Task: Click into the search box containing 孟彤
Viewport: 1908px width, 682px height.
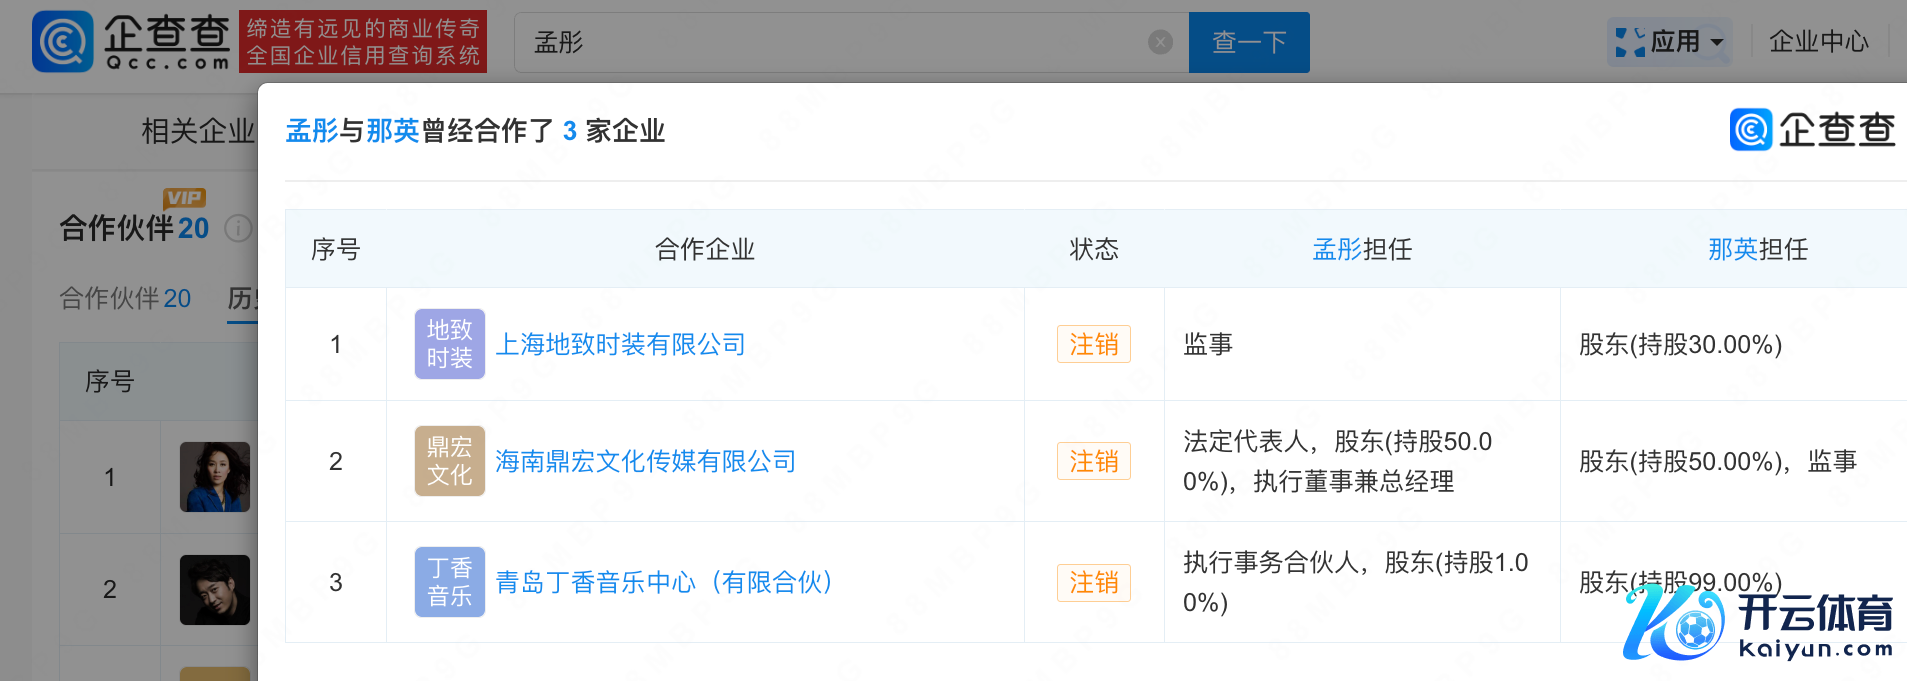Action: pos(830,42)
